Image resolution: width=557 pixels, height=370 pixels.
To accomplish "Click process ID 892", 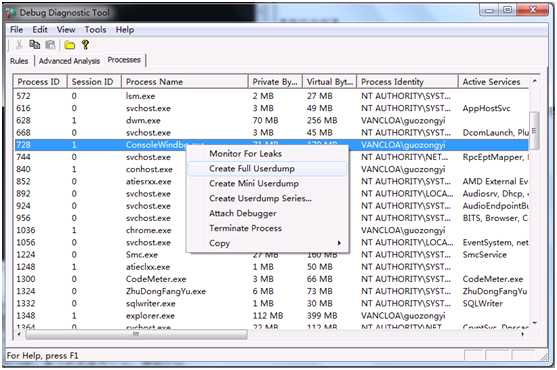I will (23, 194).
